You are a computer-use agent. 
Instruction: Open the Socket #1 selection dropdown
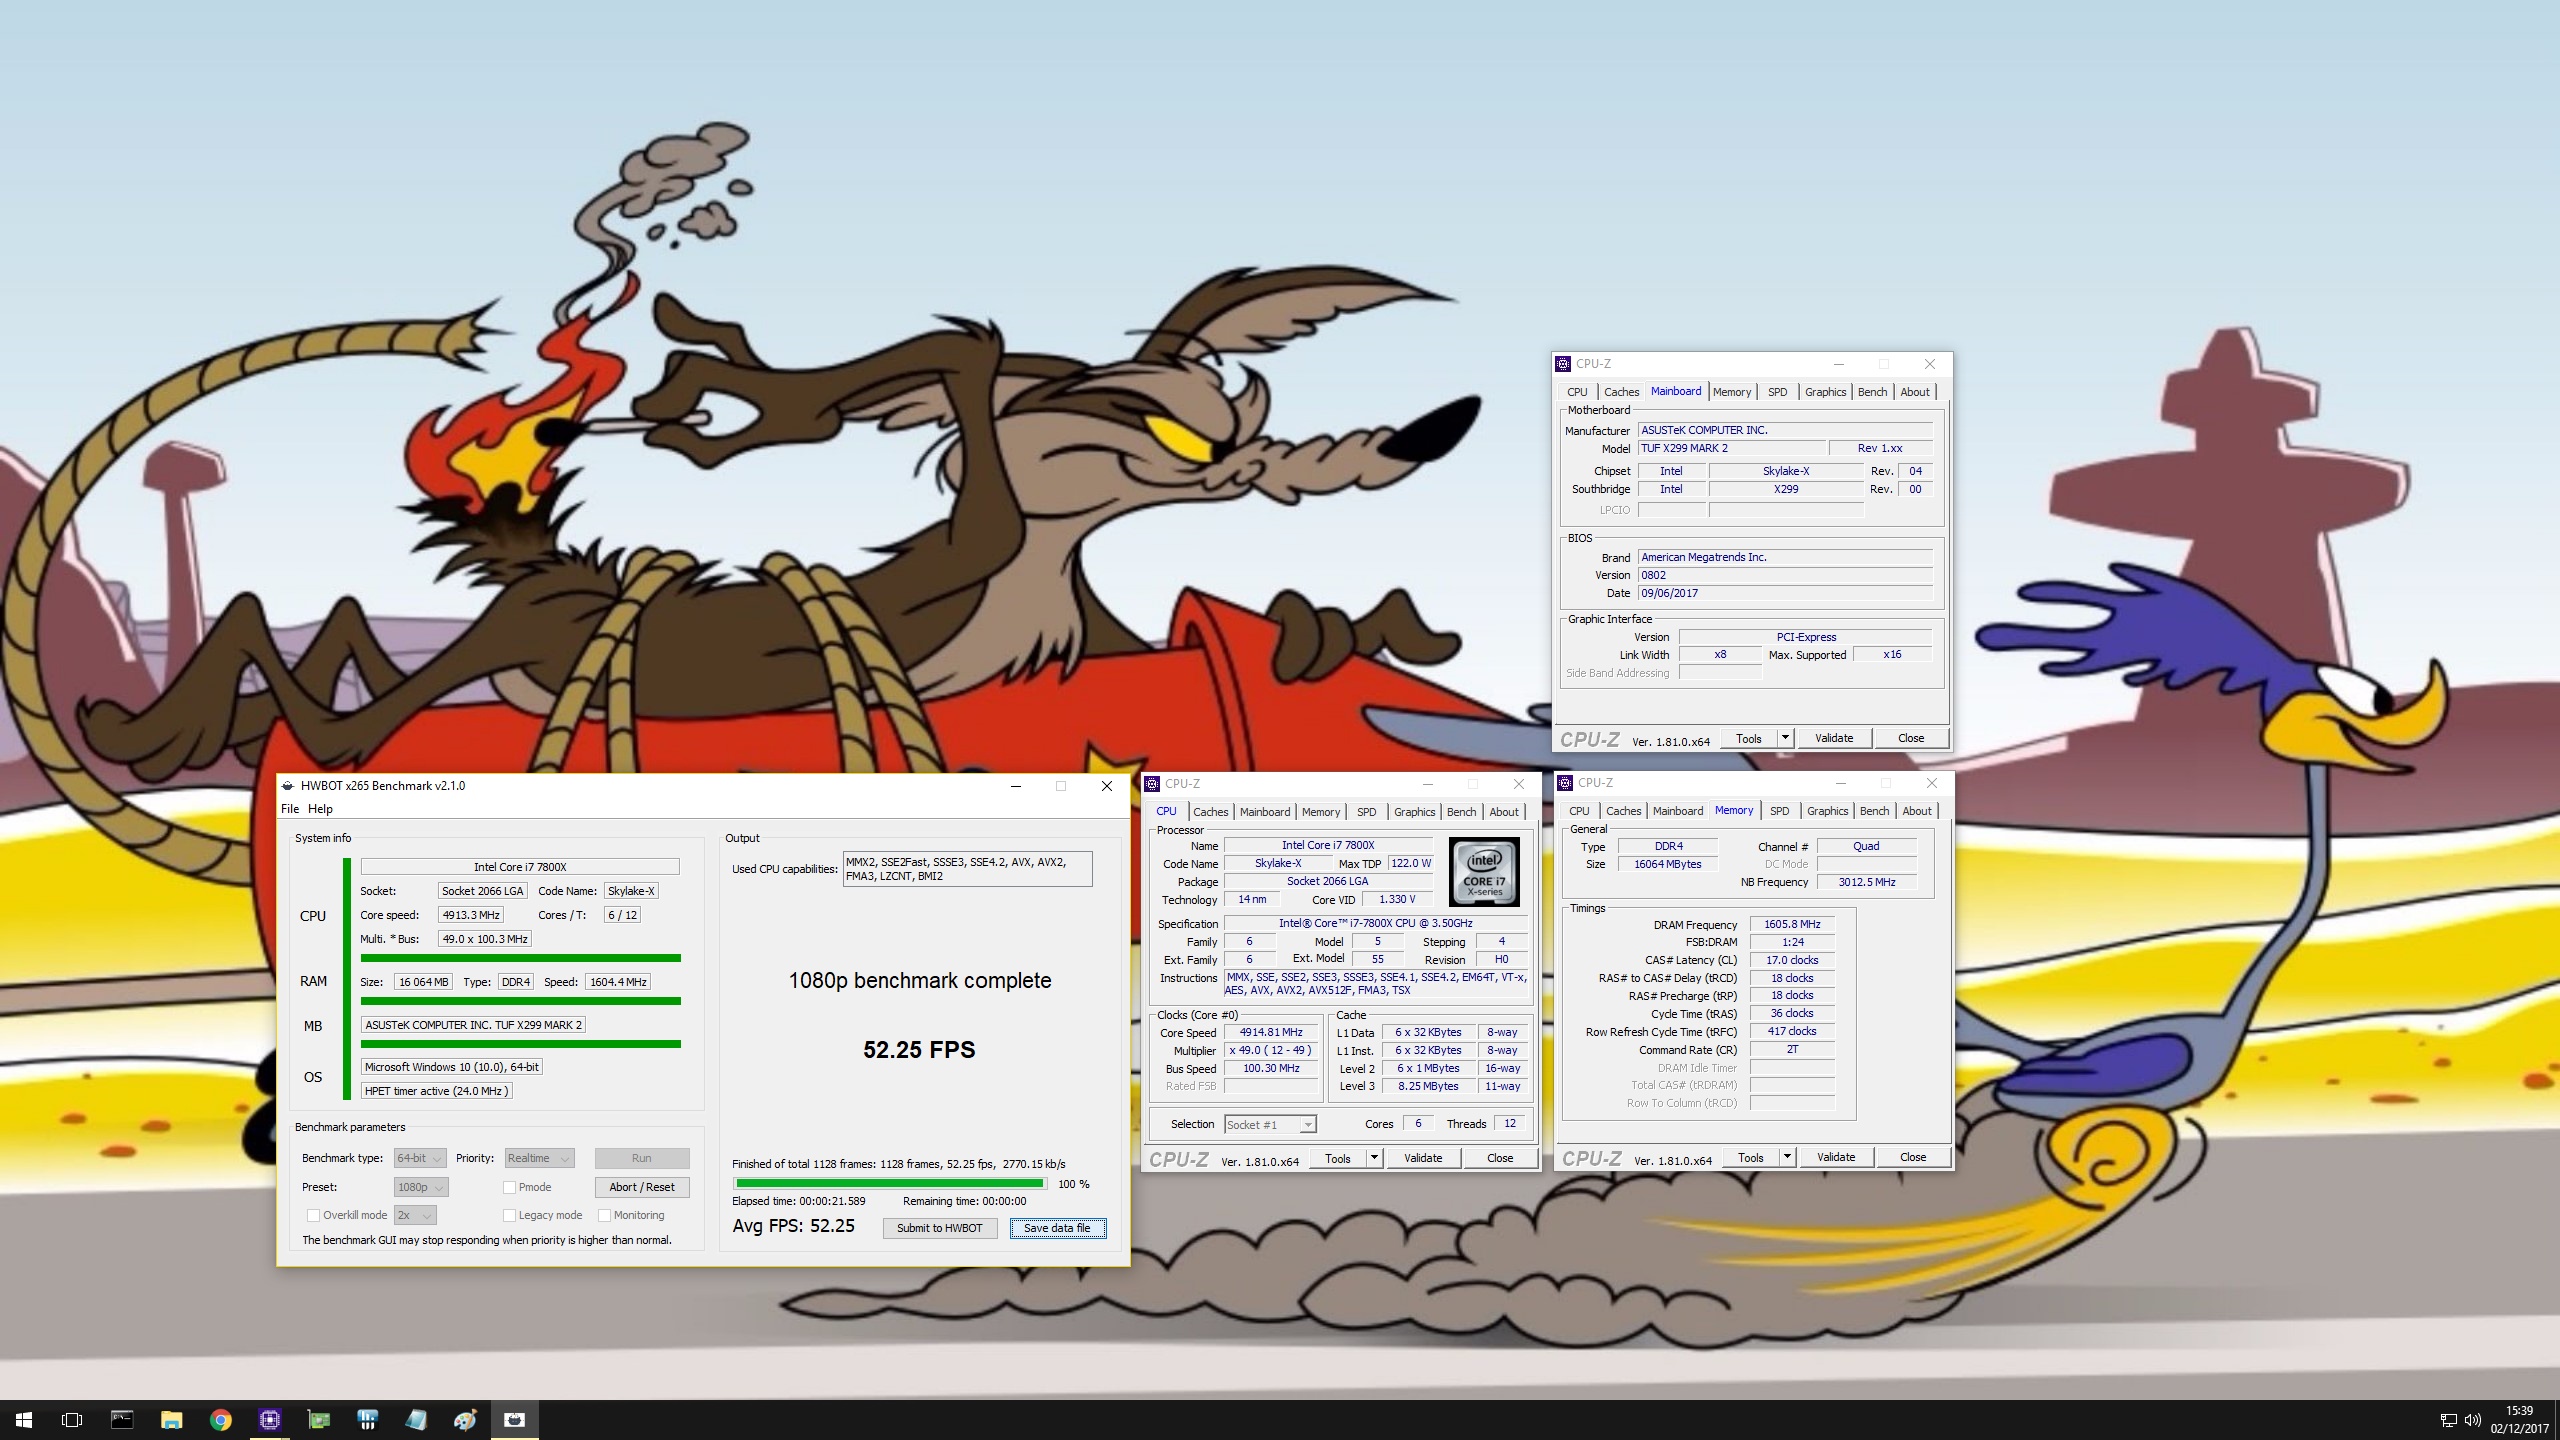(x=1270, y=1125)
